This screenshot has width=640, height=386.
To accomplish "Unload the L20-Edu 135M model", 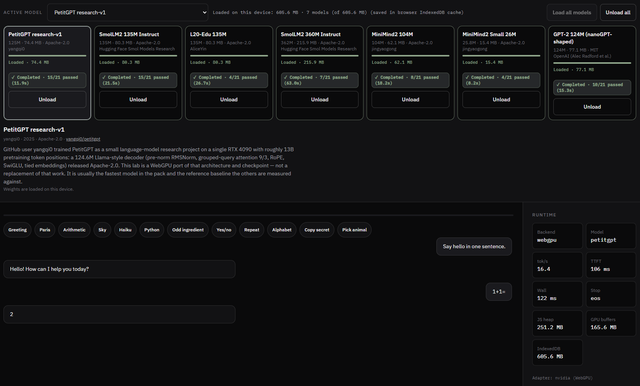I will pyautogui.click(x=229, y=100).
